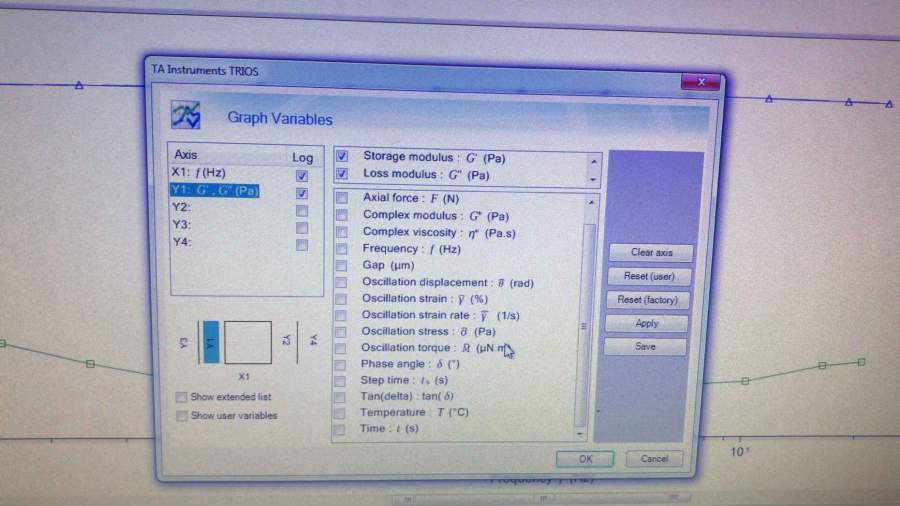Check the Oscillation displacement variable
The width and height of the screenshot is (900, 506).
pos(341,282)
